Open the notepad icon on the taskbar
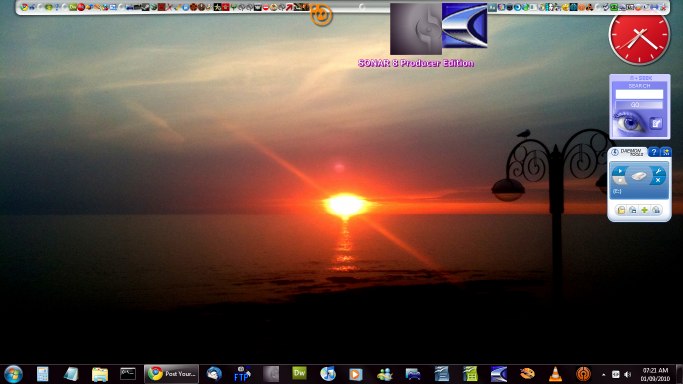Viewport: 683px width, 384px height. (x=71, y=374)
